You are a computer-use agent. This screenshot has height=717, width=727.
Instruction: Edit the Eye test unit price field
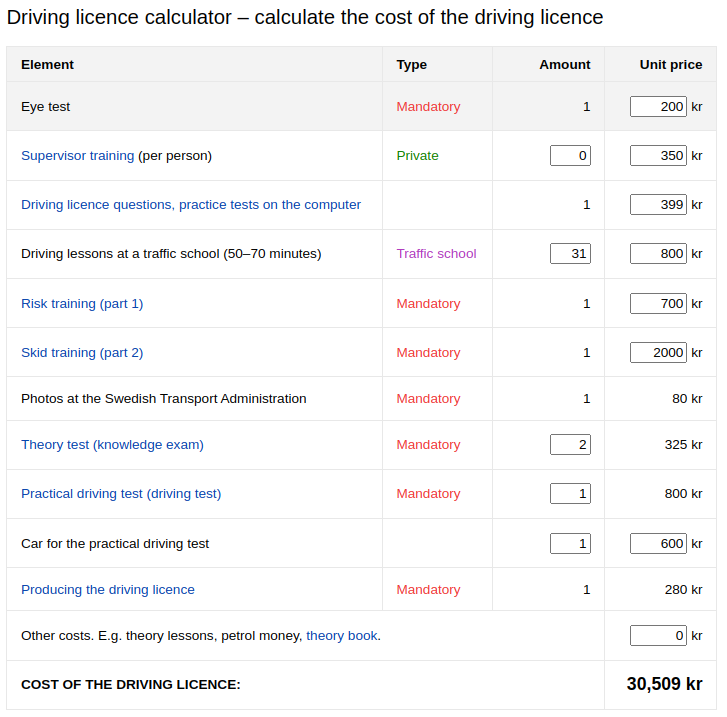point(658,107)
